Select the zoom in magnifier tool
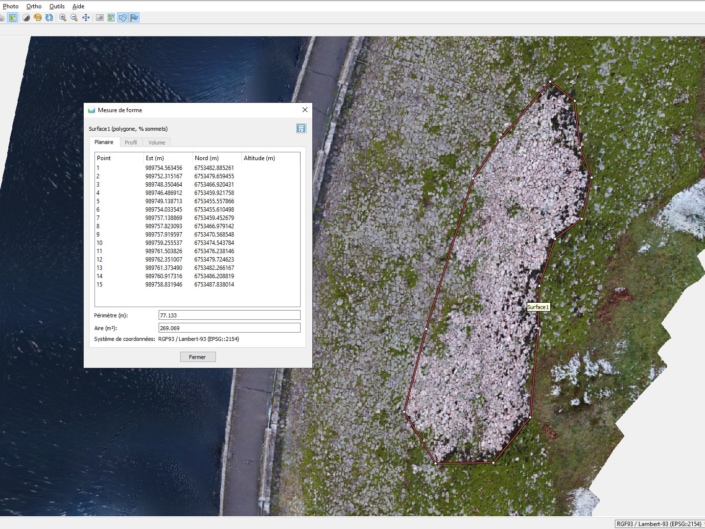The width and height of the screenshot is (705, 529). pos(63,17)
